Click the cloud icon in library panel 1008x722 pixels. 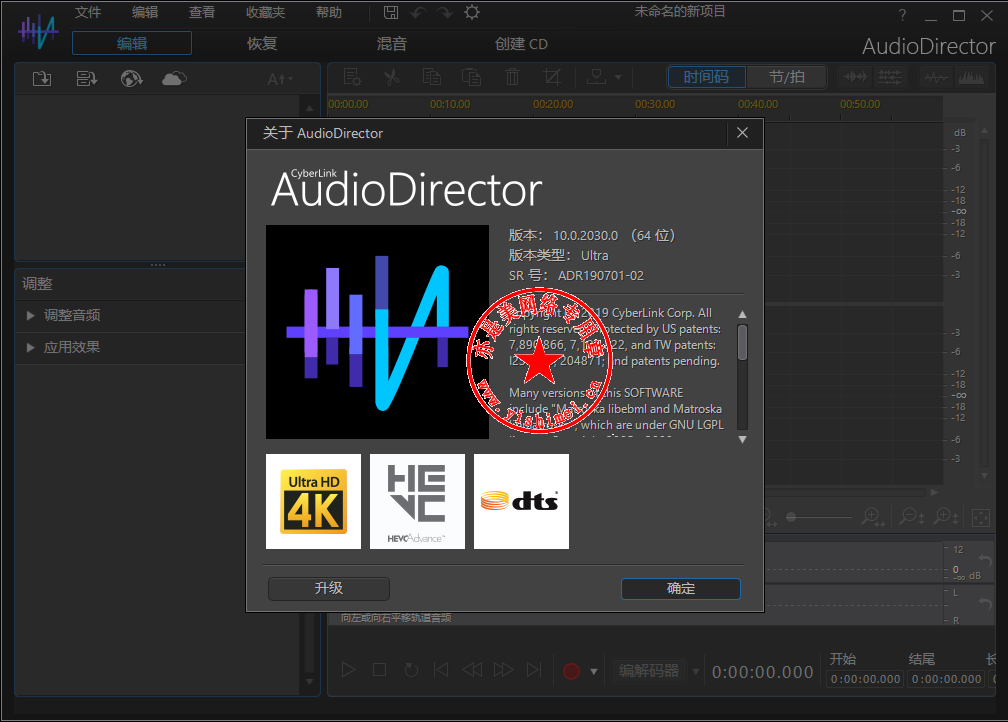click(x=174, y=78)
